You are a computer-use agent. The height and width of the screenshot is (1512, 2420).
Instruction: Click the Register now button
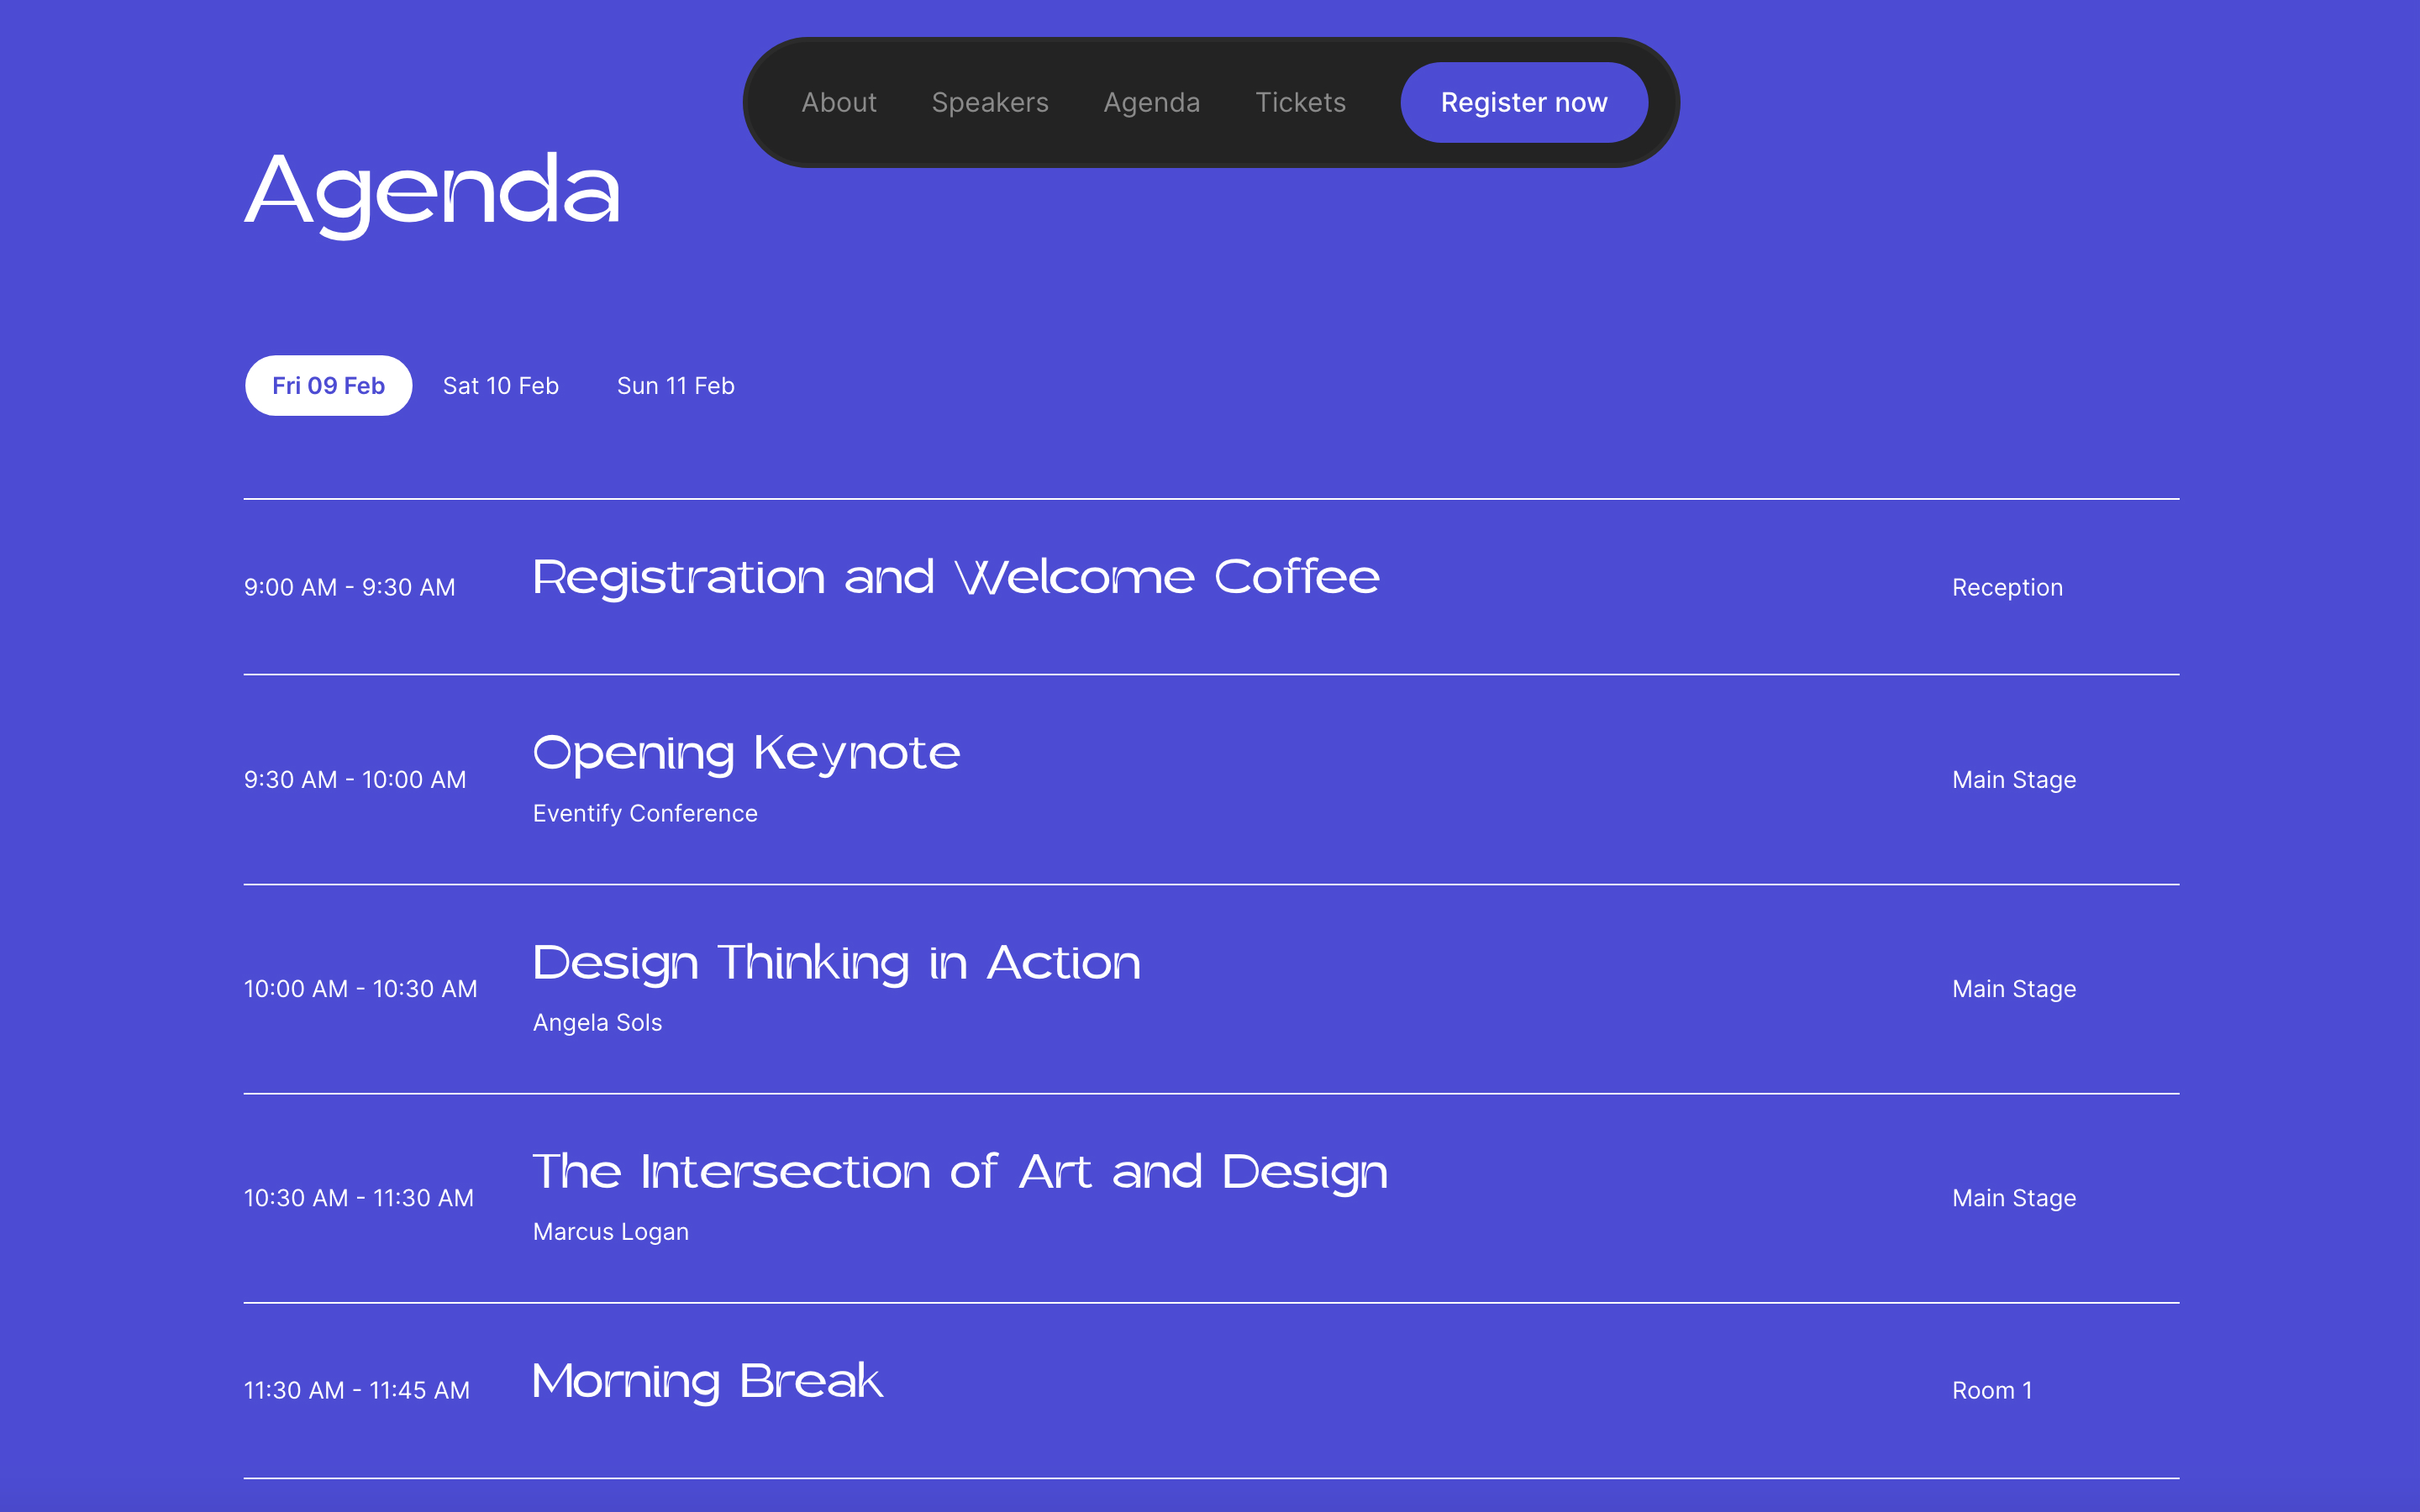click(1524, 101)
